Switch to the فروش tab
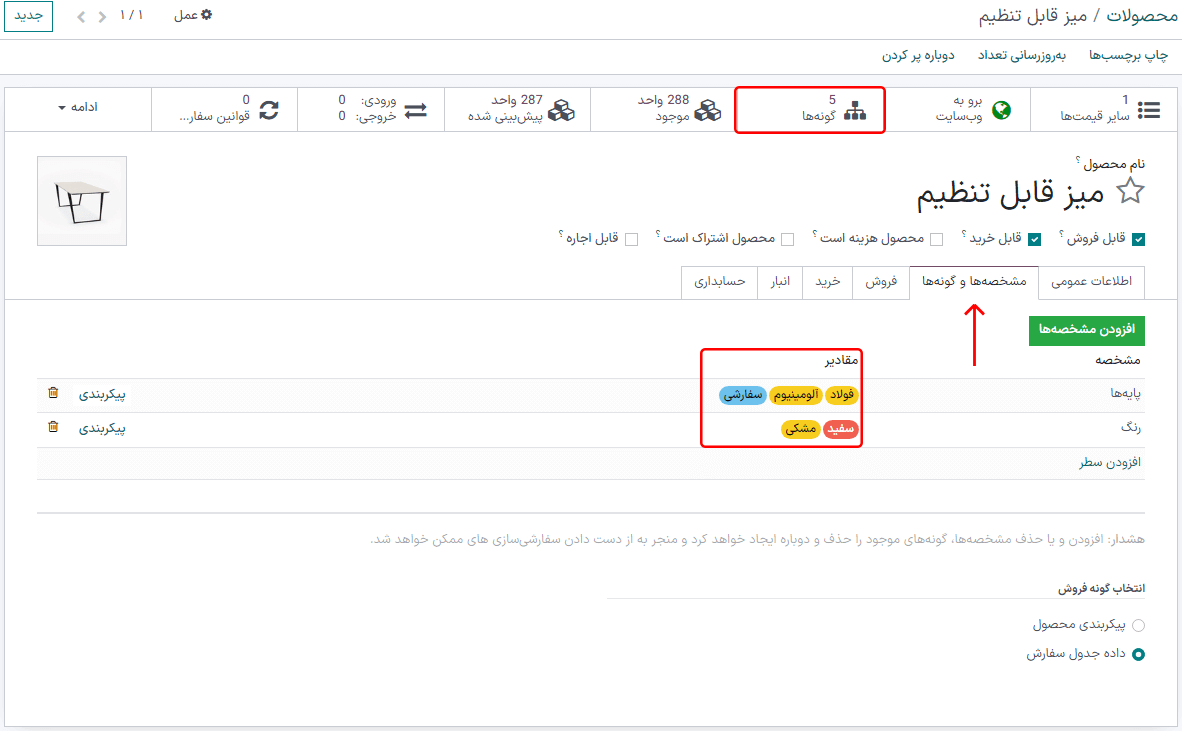 881,283
